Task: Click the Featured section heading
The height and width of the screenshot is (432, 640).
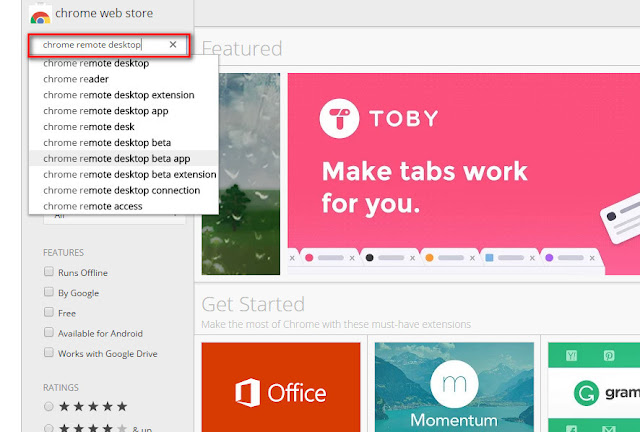Action: click(x=242, y=49)
